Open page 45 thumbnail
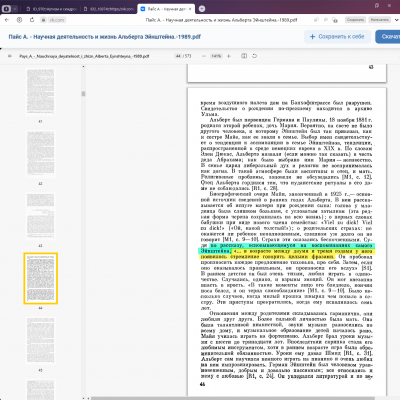Screen dimensions: 400x400 point(40,341)
